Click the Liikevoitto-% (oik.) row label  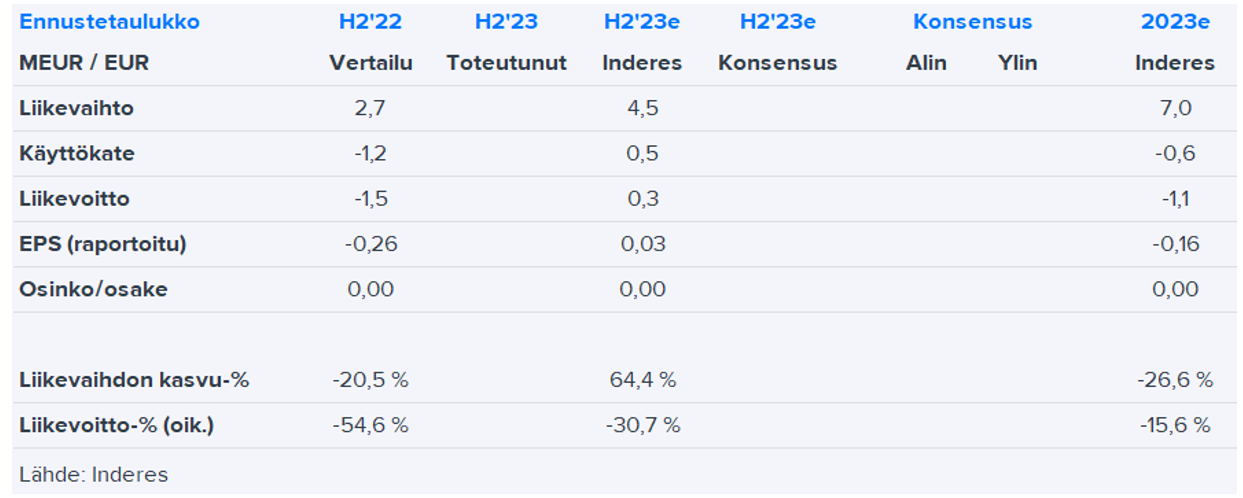tap(116, 425)
